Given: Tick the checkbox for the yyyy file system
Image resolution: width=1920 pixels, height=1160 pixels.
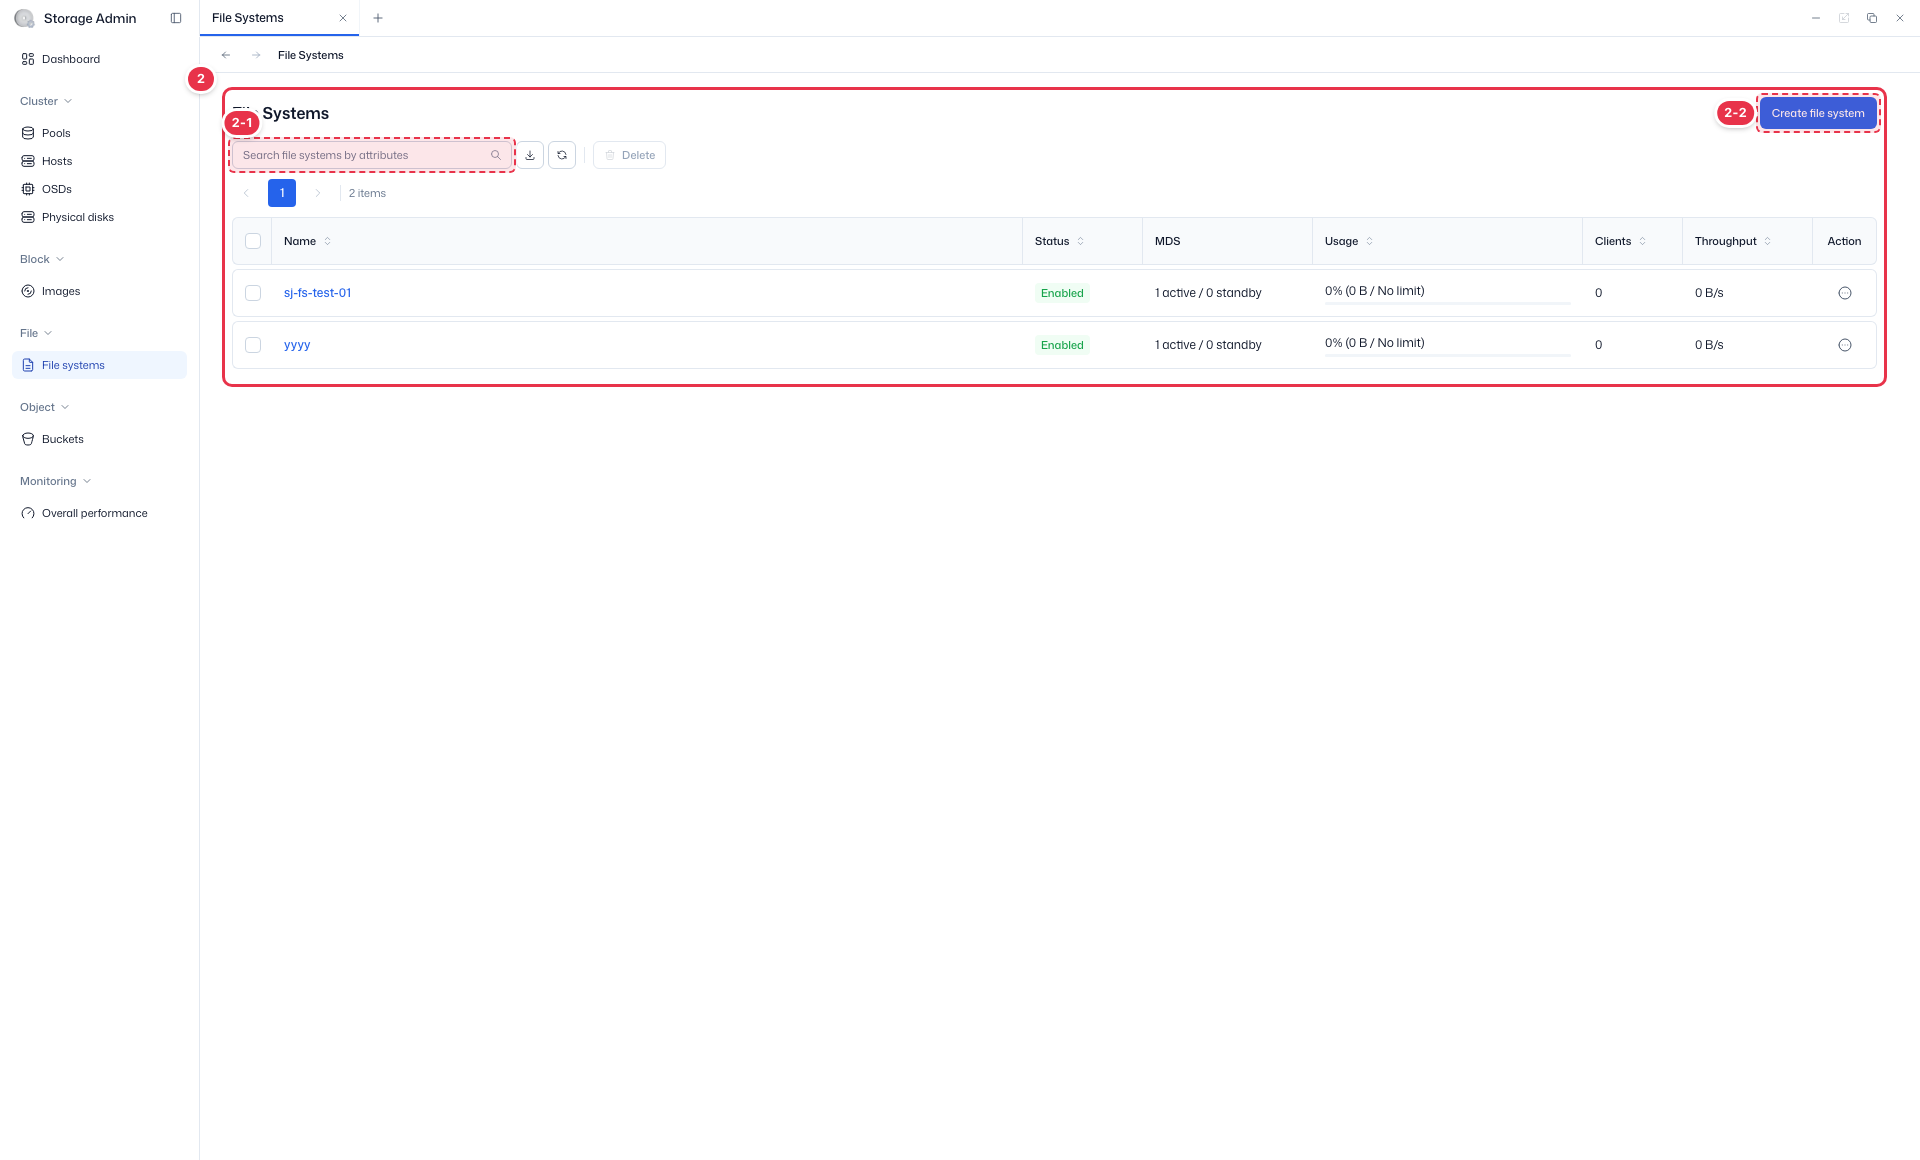Looking at the screenshot, I should coord(253,345).
